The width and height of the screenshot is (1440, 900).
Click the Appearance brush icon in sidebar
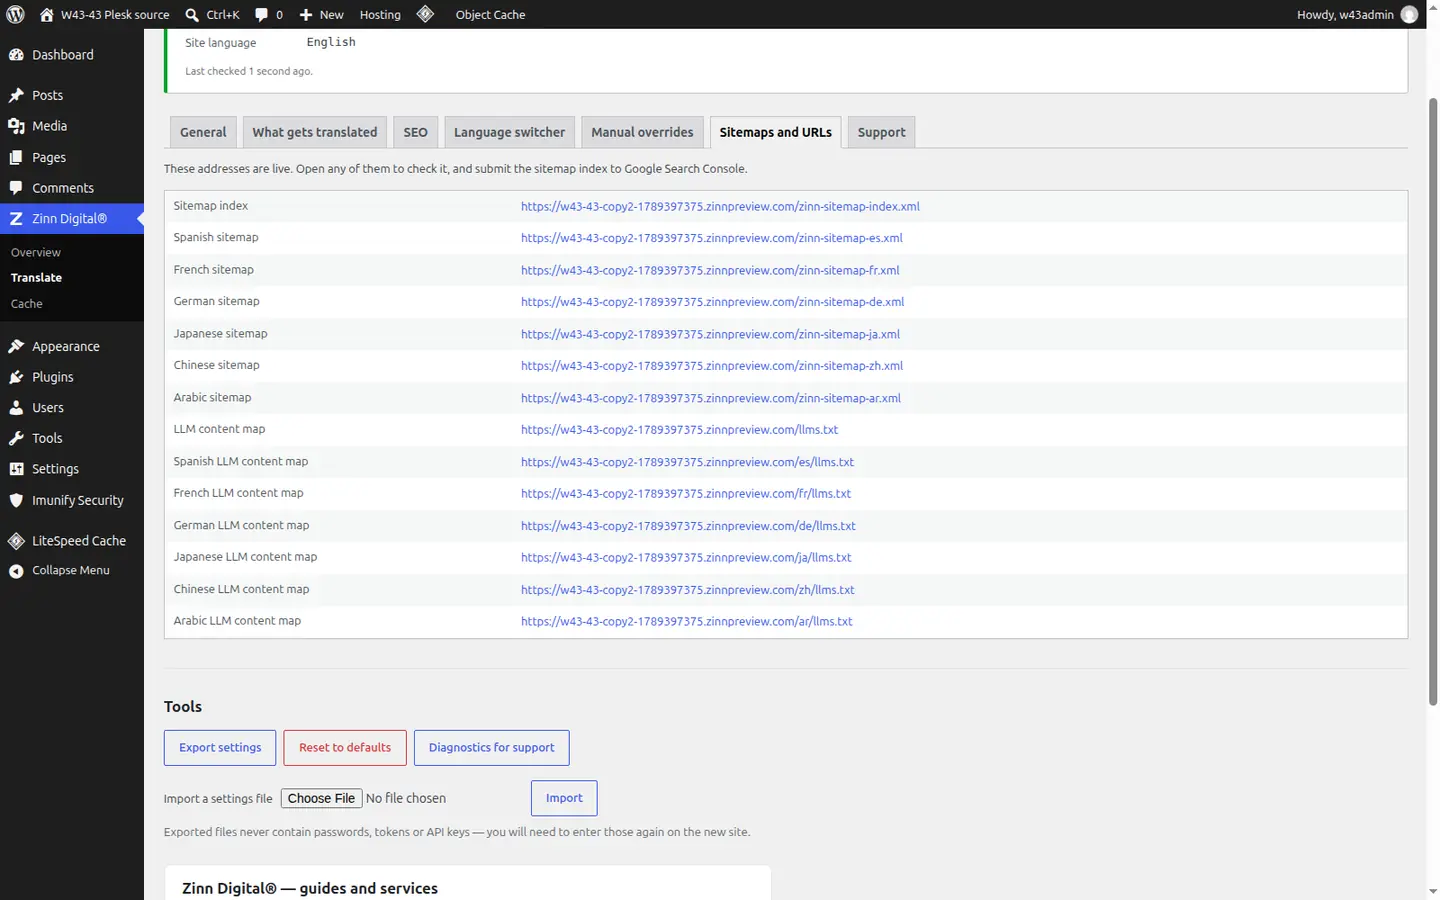pyautogui.click(x=16, y=346)
